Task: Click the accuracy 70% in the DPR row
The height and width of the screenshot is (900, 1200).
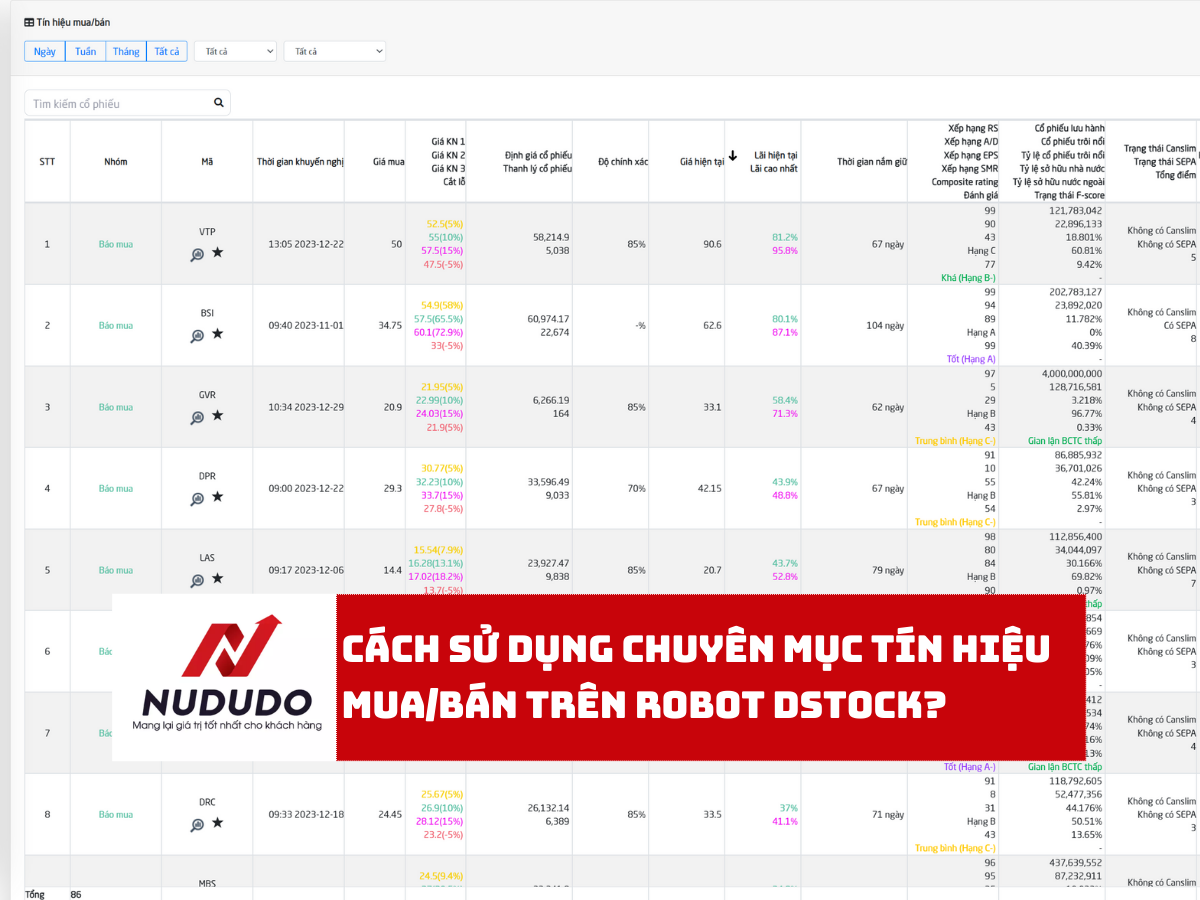Action: tap(636, 488)
